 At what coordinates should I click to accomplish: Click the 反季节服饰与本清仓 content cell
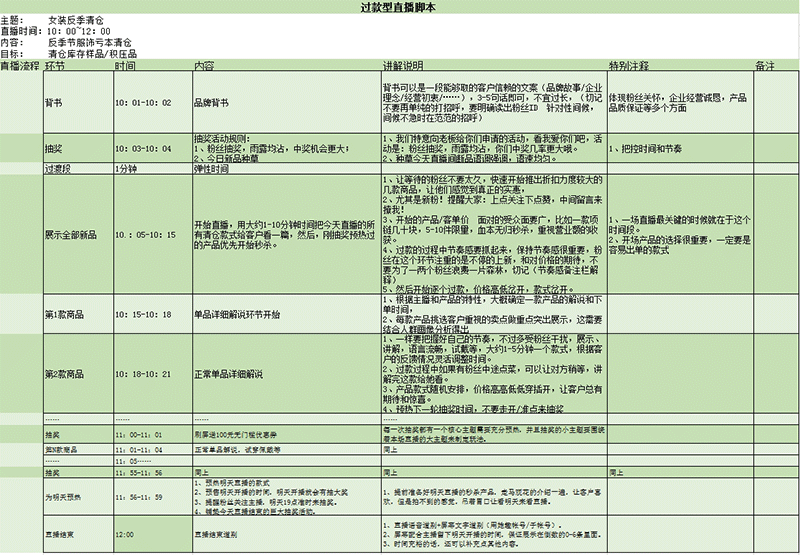coord(90,43)
